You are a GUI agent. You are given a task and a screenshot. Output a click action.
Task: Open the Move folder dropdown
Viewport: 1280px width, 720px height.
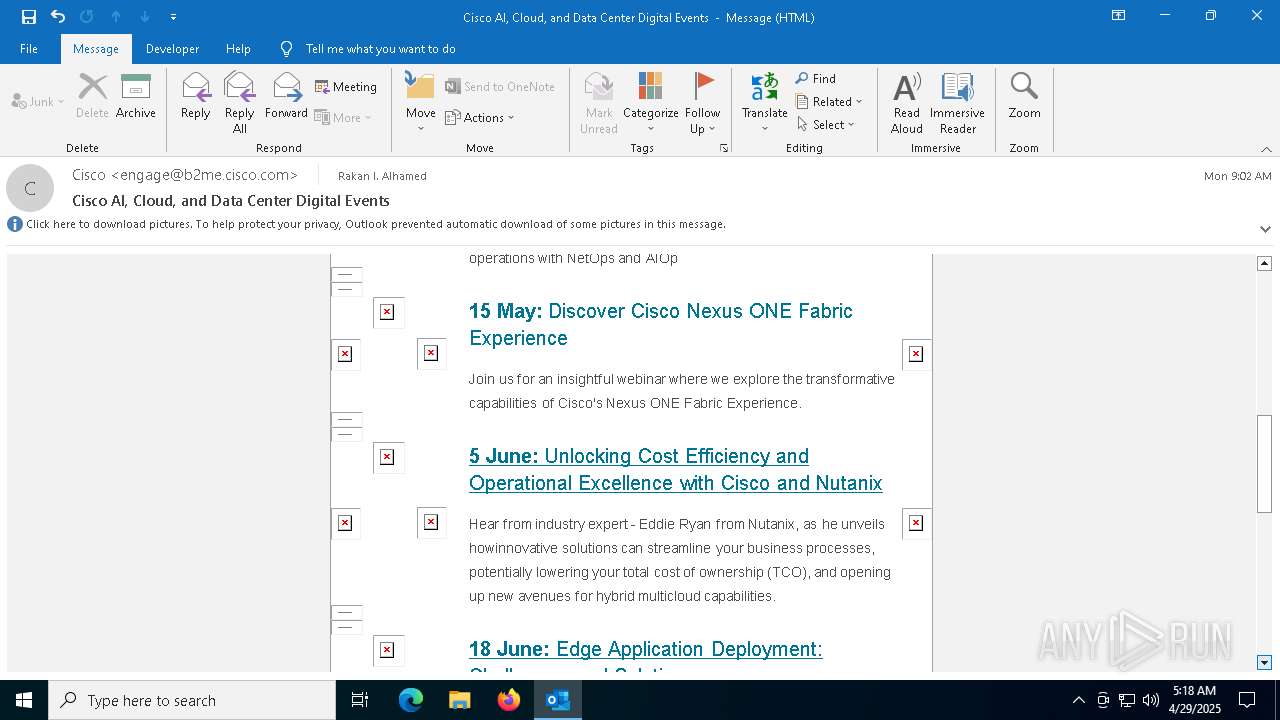(x=421, y=103)
